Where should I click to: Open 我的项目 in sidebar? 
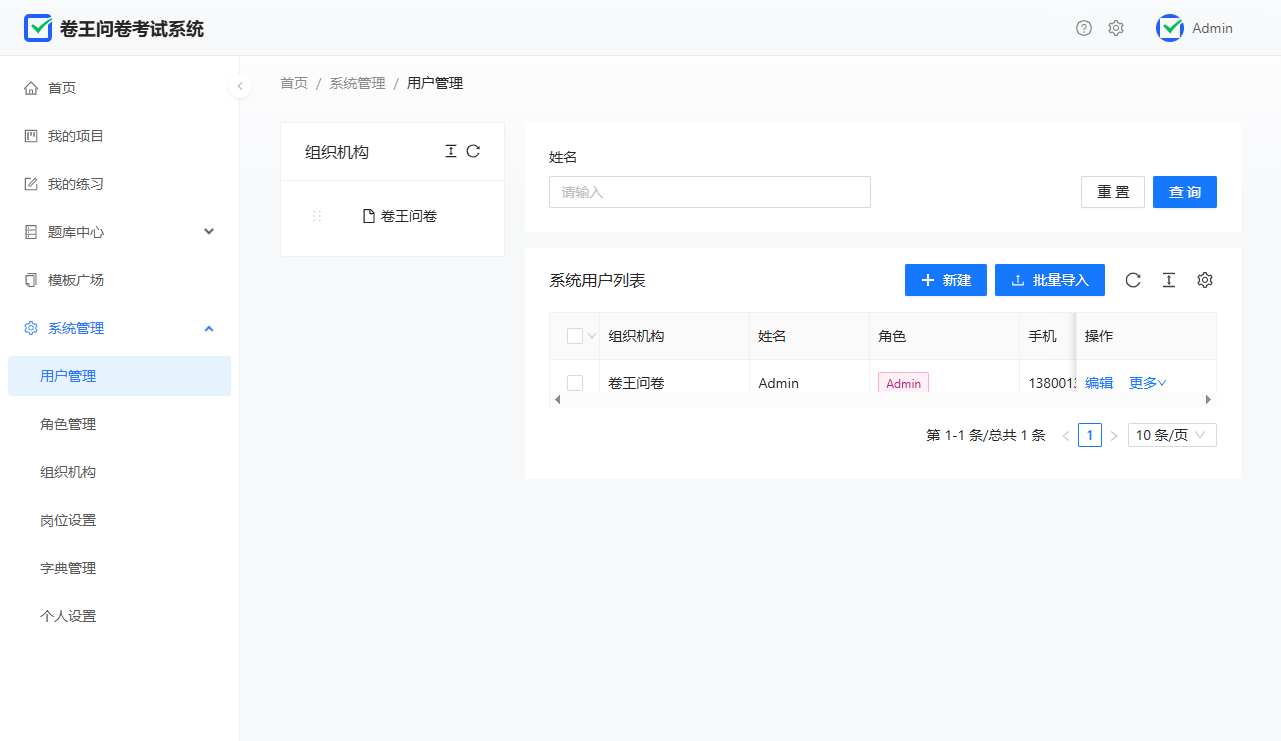tap(76, 136)
